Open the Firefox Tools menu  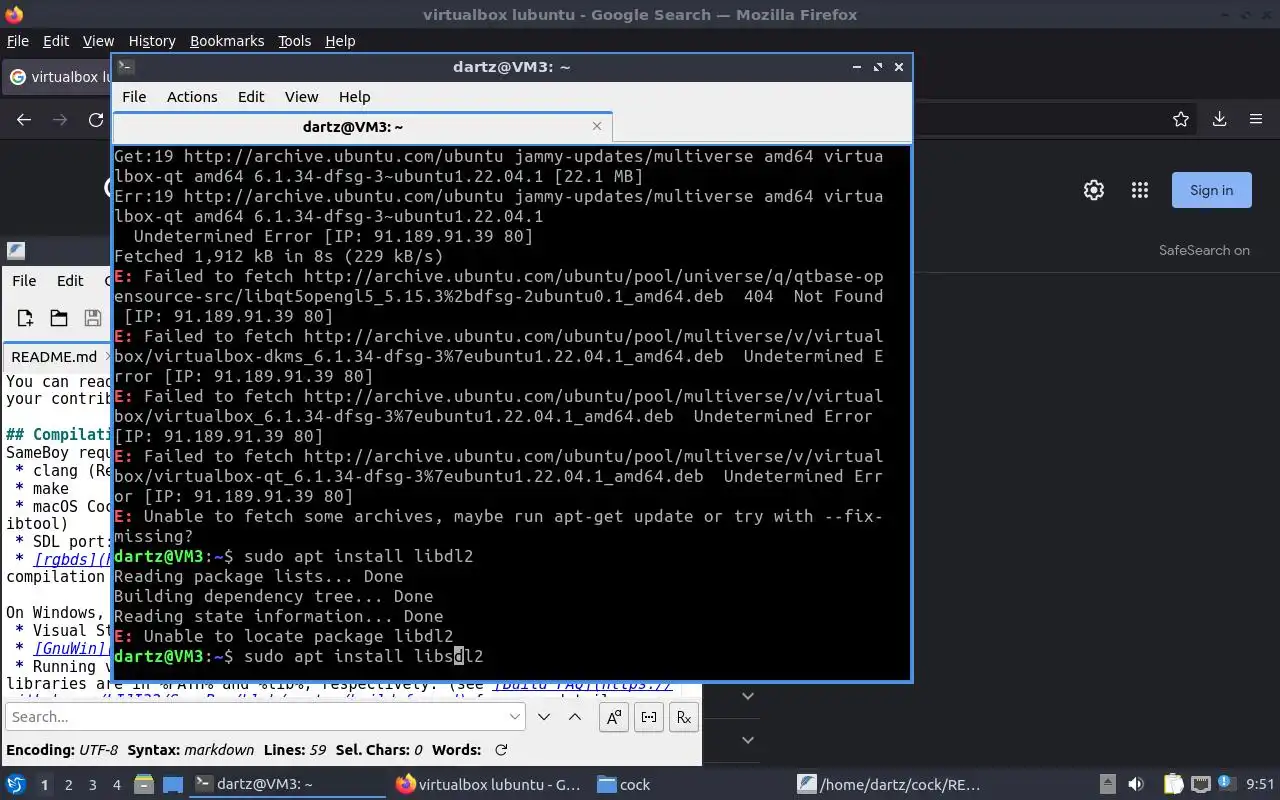click(294, 41)
